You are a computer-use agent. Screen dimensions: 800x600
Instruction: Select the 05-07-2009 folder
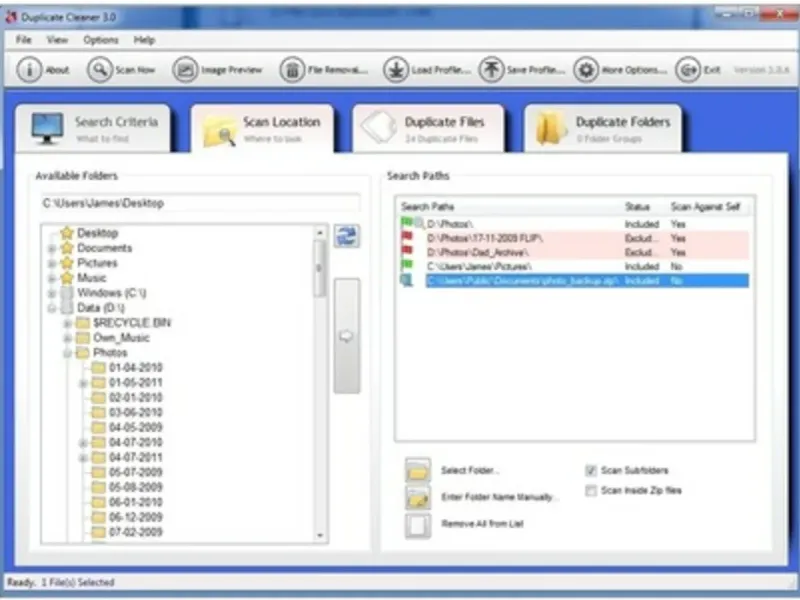[x=135, y=472]
